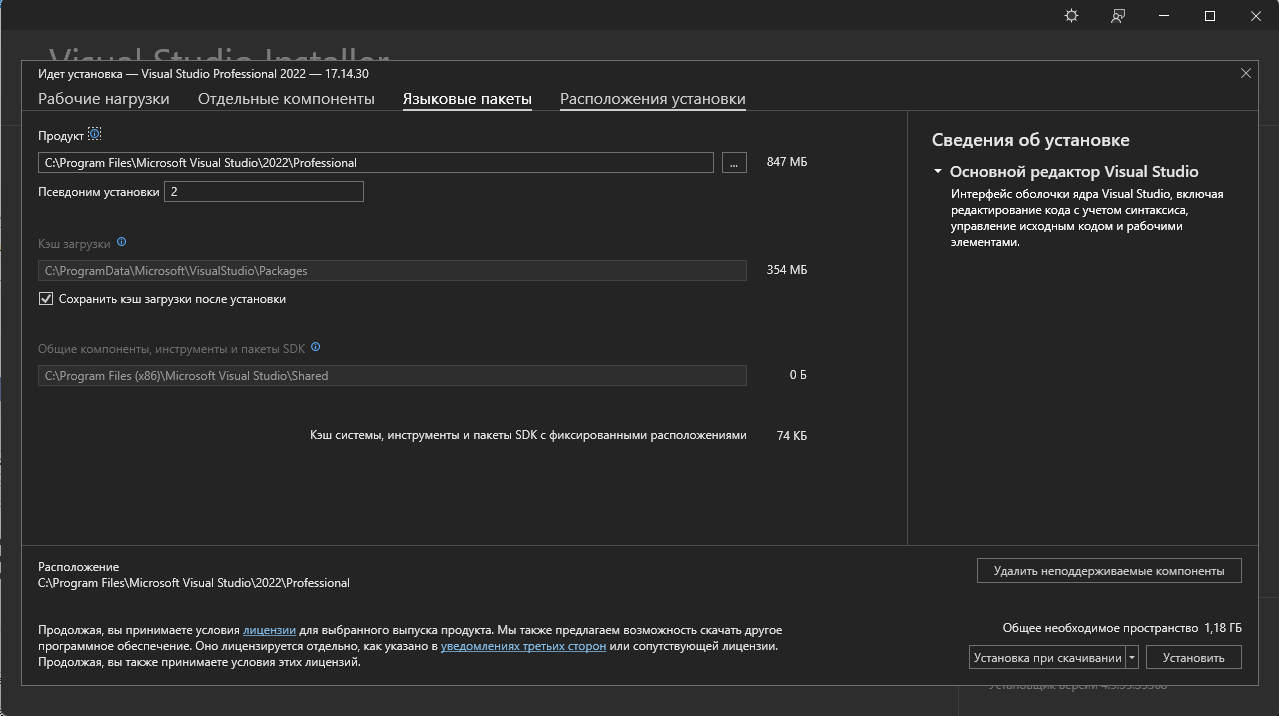Uncheck Сохранить кэш загрузки после установки
The height and width of the screenshot is (716, 1279).
pyautogui.click(x=46, y=299)
